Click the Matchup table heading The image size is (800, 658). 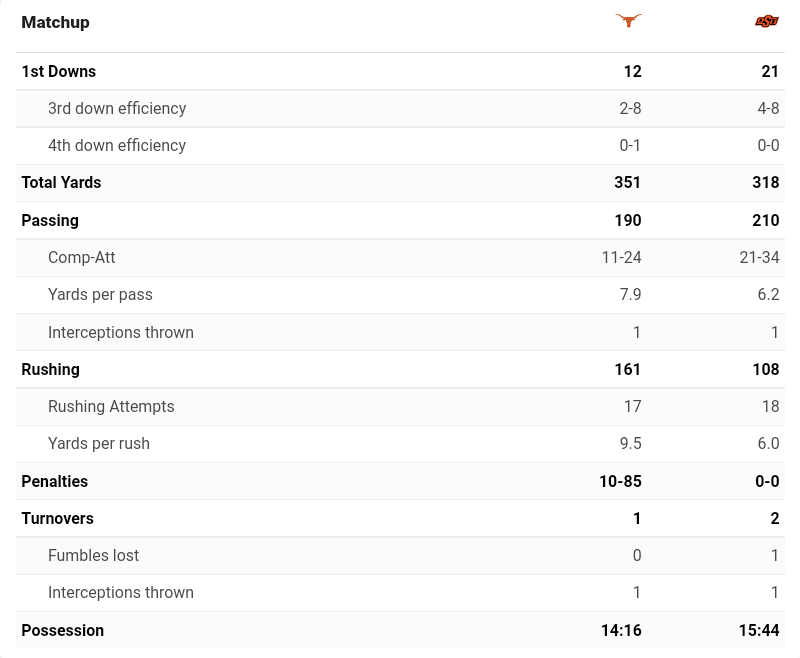pos(55,22)
